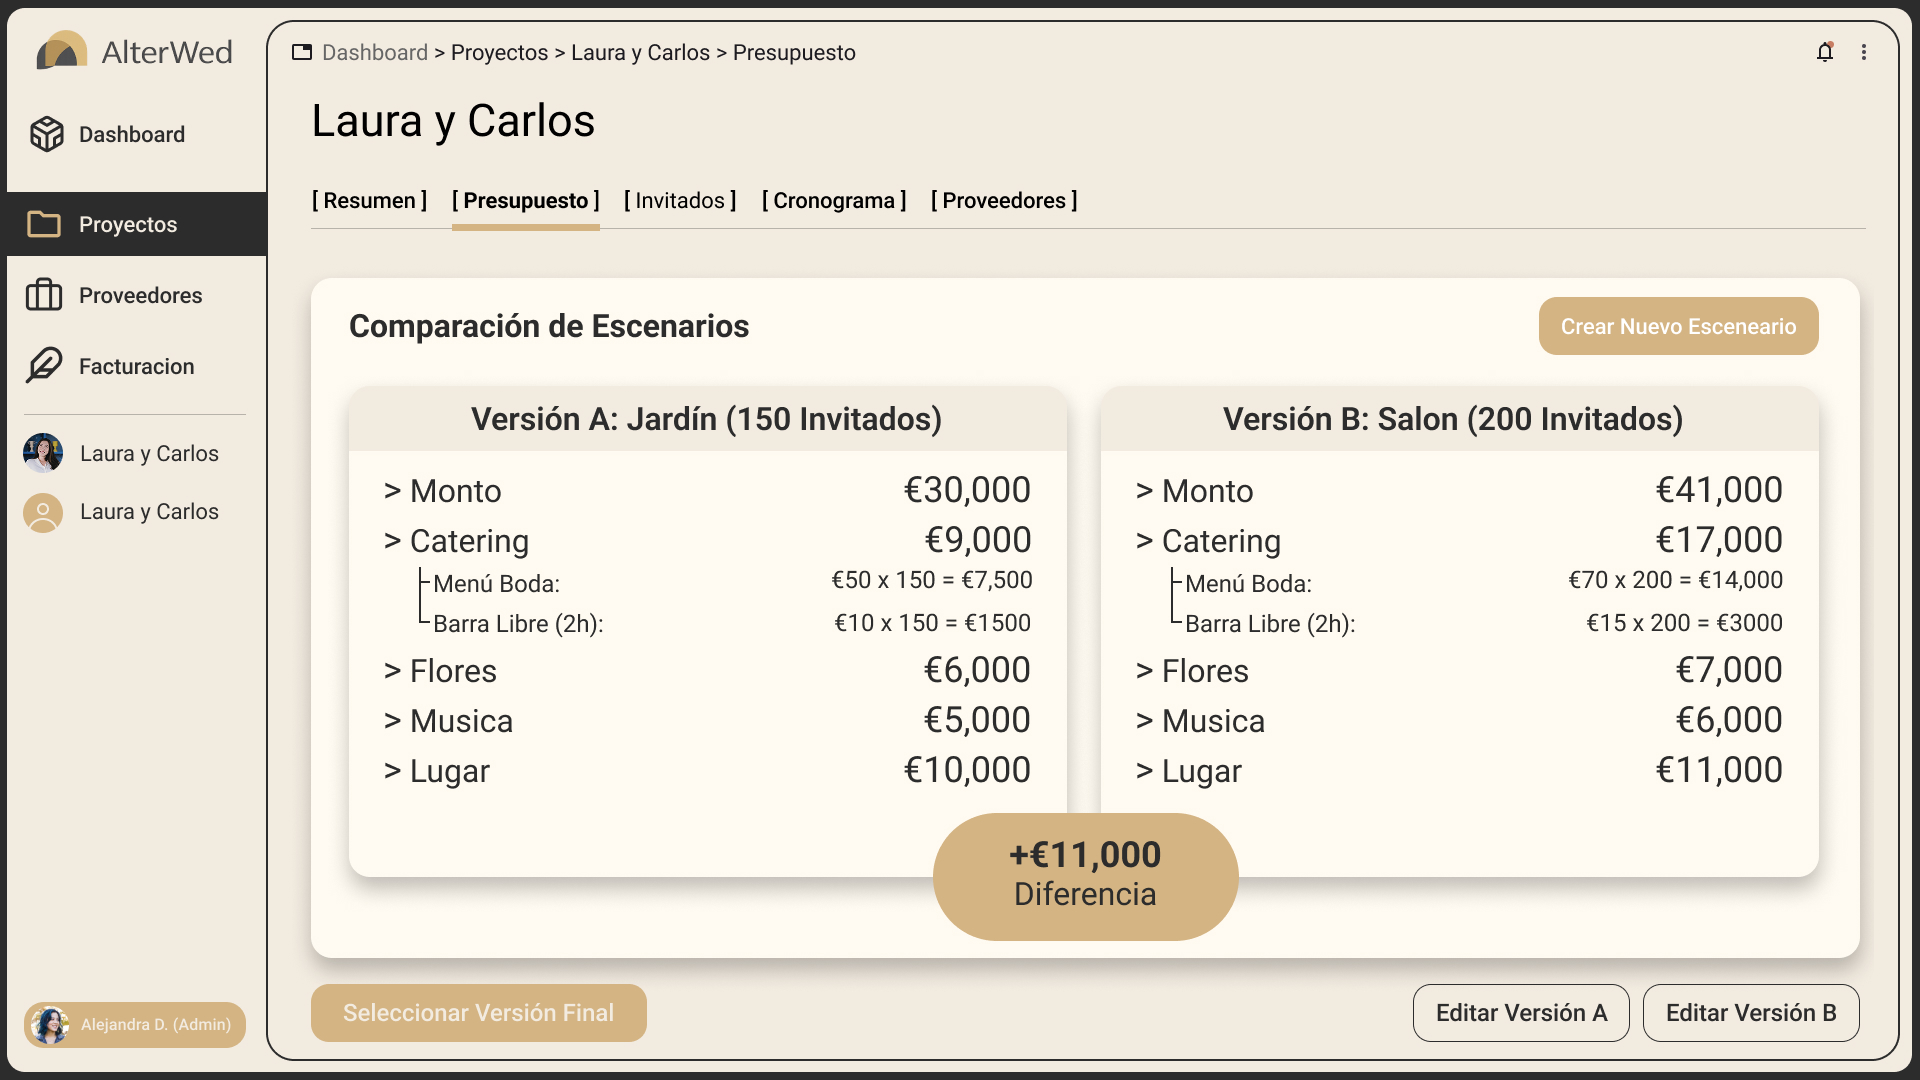The height and width of the screenshot is (1080, 1920).
Task: Click the Proveedores briefcase icon
Action: click(43, 295)
